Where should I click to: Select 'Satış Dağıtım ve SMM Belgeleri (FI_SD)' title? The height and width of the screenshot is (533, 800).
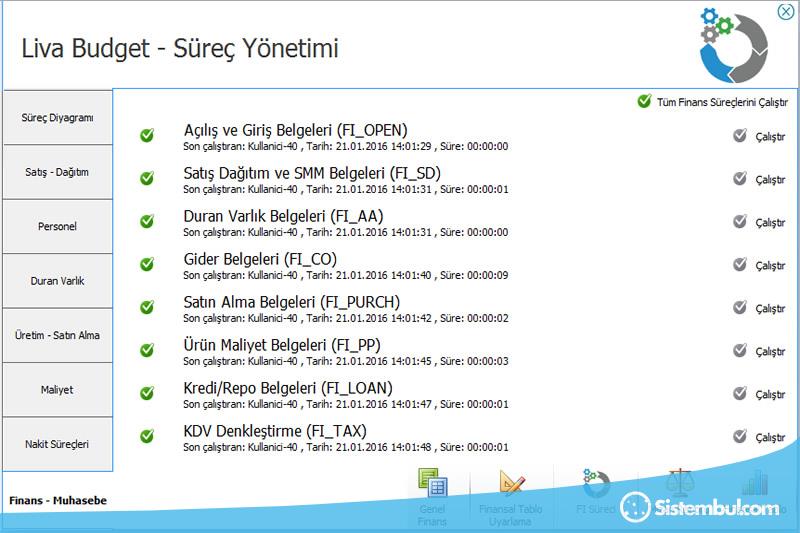coord(312,173)
